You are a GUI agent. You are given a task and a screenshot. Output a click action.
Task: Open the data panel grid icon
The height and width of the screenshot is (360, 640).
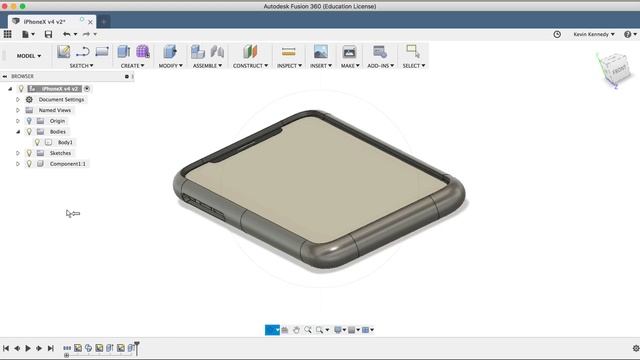[7, 34]
